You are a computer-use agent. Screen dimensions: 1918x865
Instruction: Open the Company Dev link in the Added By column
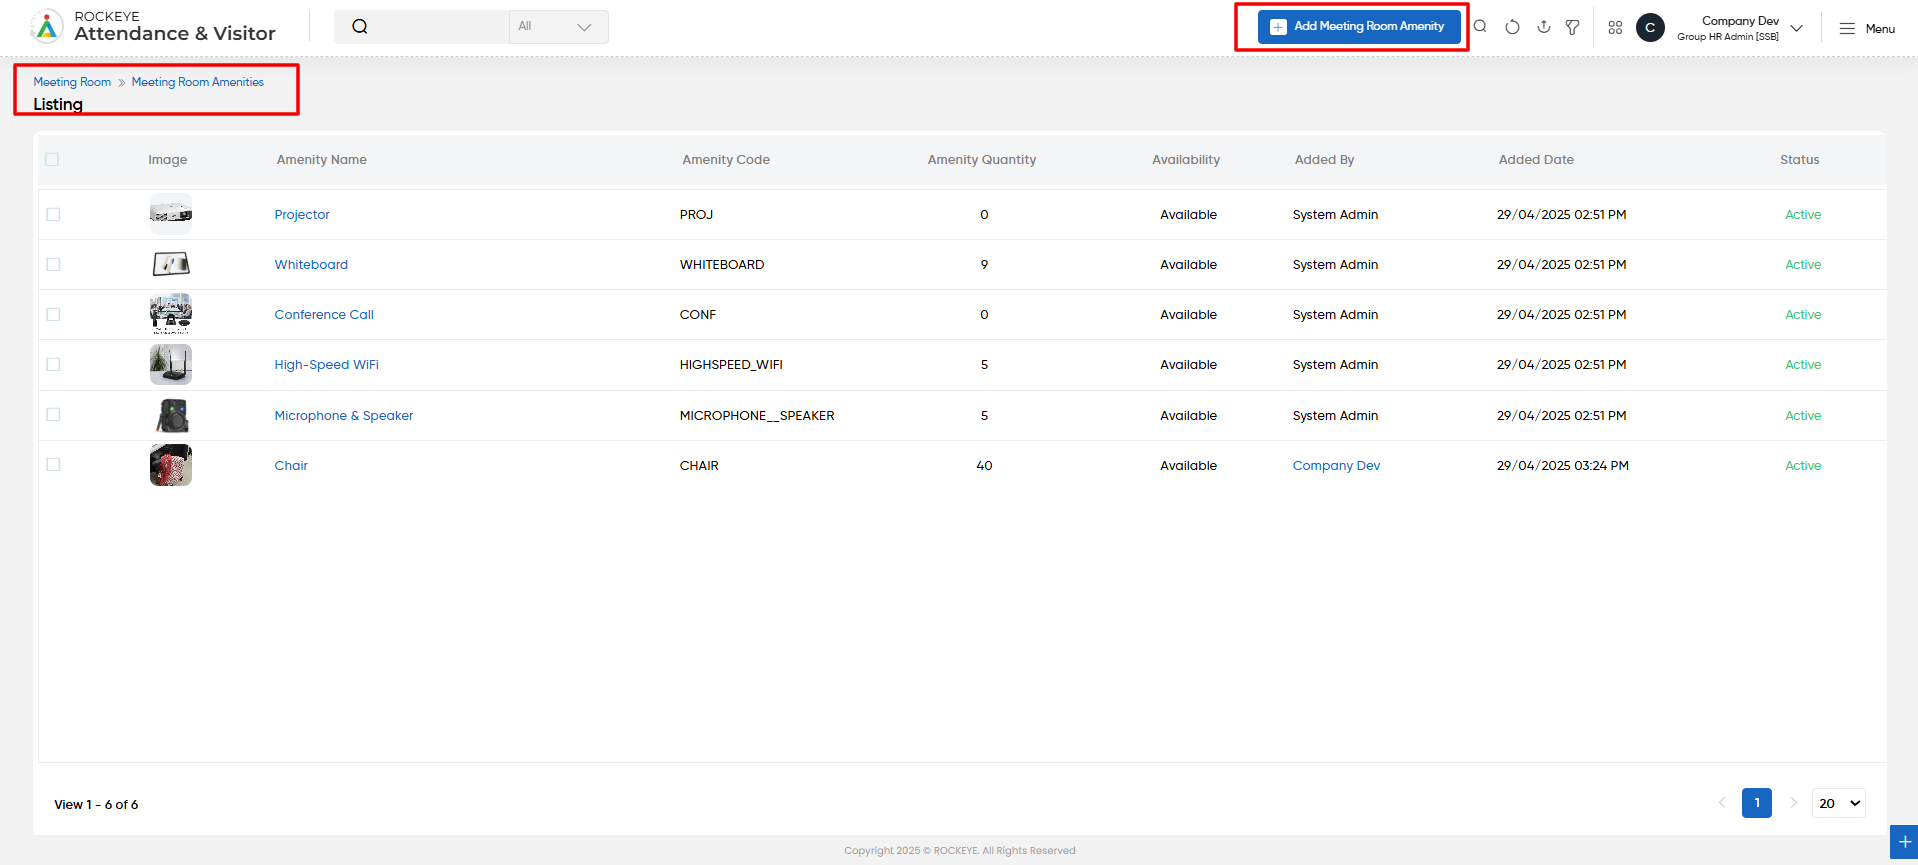point(1336,465)
